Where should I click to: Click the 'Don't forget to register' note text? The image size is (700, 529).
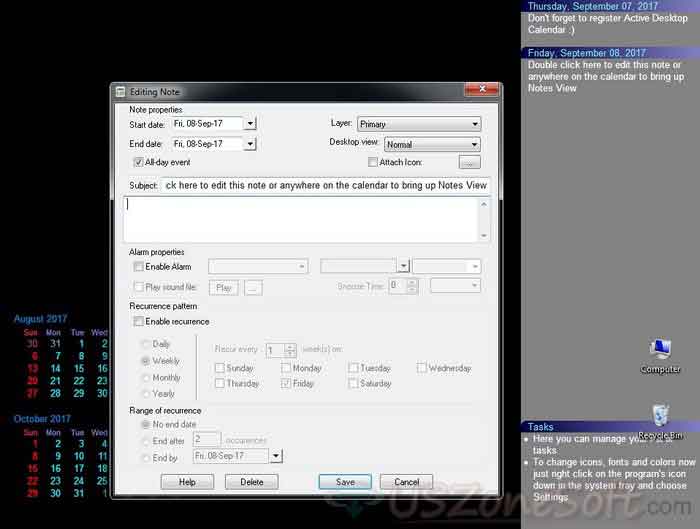tap(607, 24)
